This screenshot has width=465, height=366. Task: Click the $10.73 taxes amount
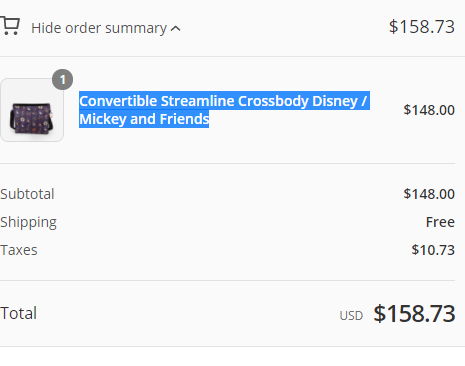pos(433,250)
